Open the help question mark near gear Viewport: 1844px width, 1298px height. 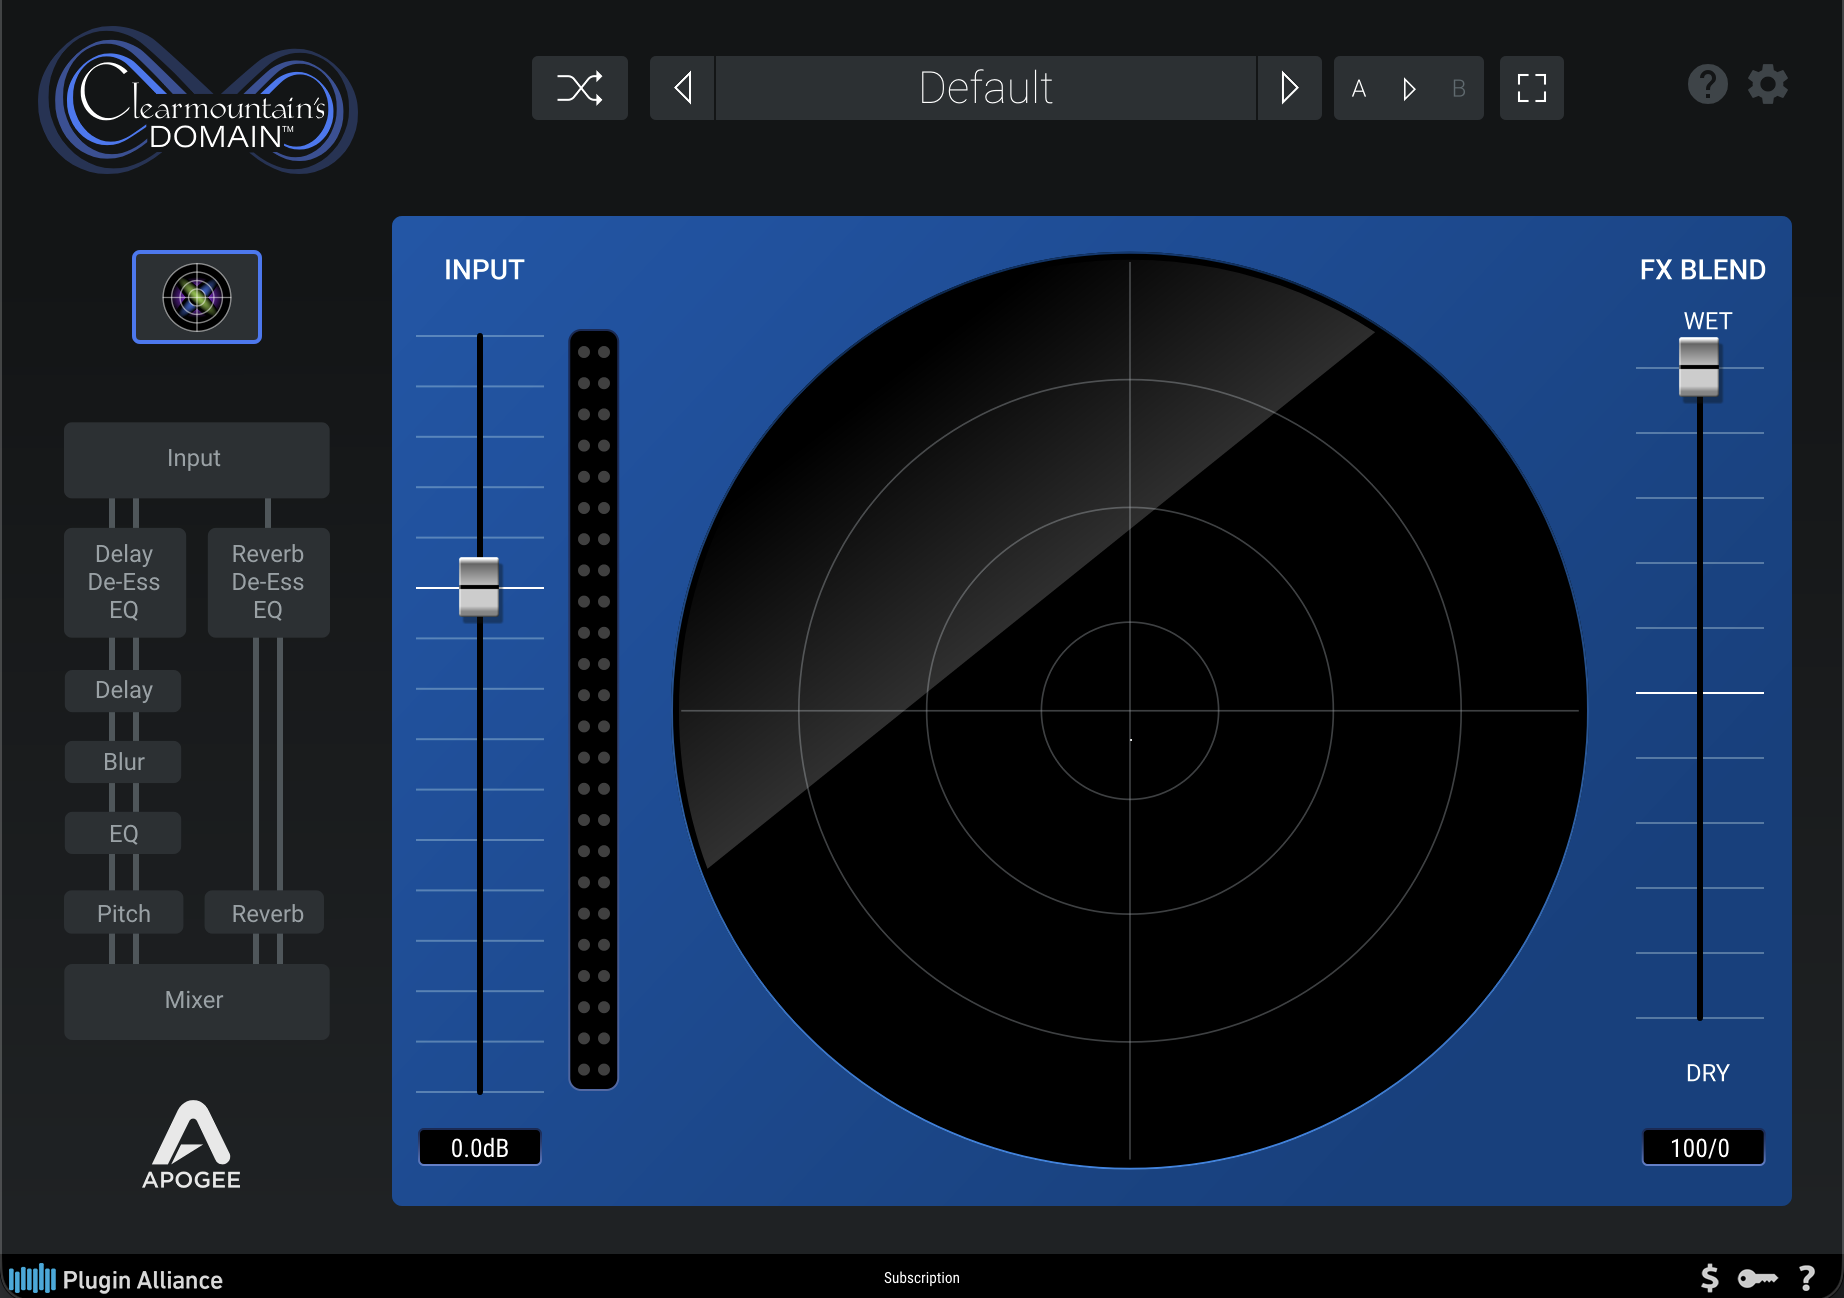(1708, 84)
